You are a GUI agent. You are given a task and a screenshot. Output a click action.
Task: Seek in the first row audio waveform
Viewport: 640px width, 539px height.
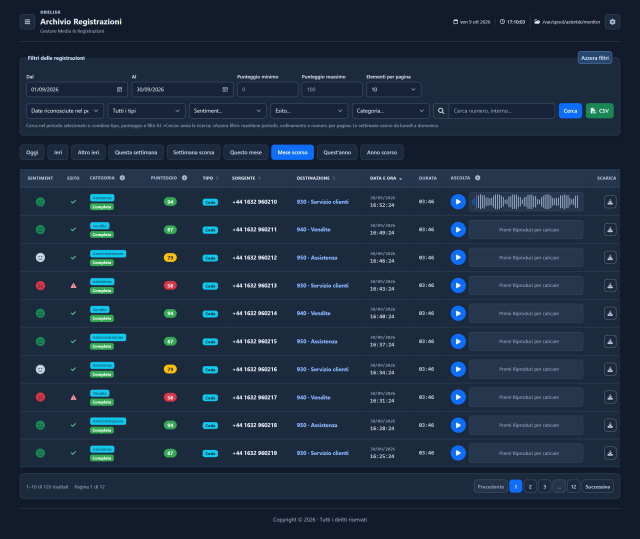click(526, 202)
